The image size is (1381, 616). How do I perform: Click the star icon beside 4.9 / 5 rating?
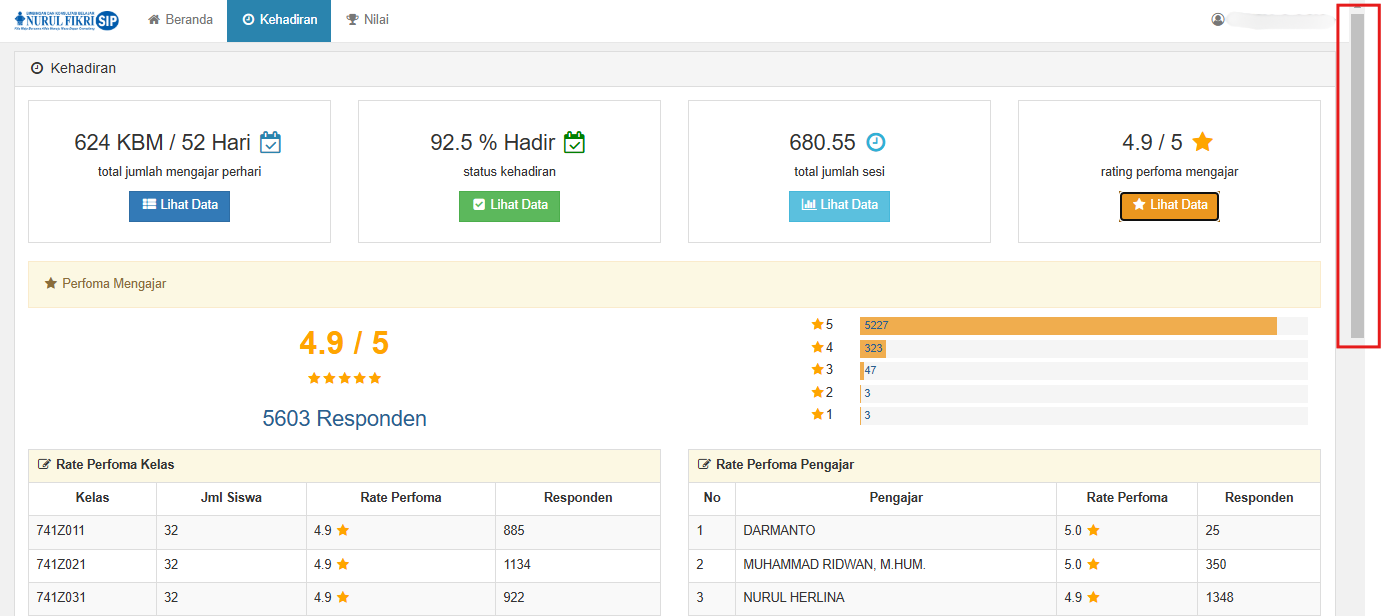(1203, 142)
